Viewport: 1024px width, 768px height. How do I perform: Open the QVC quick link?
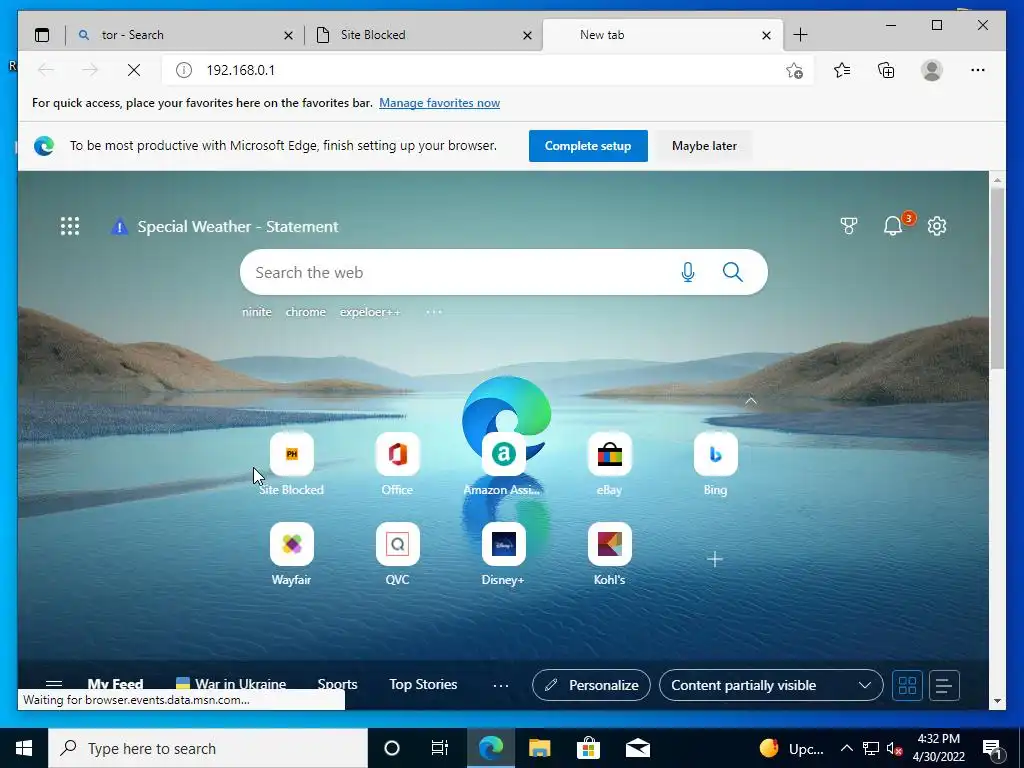397,554
